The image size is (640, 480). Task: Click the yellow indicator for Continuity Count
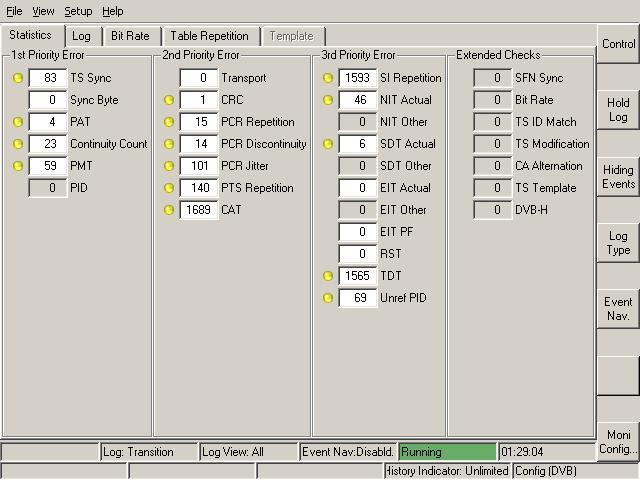[x=17, y=144]
